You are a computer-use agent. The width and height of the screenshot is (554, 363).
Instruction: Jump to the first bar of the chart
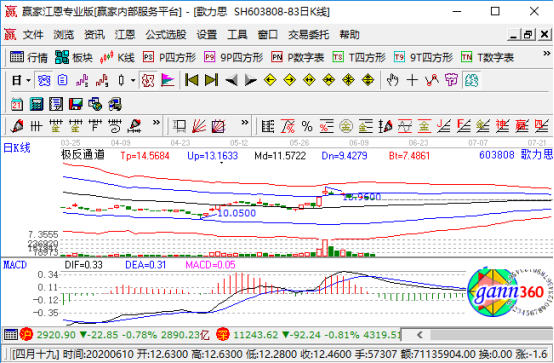coord(191,80)
